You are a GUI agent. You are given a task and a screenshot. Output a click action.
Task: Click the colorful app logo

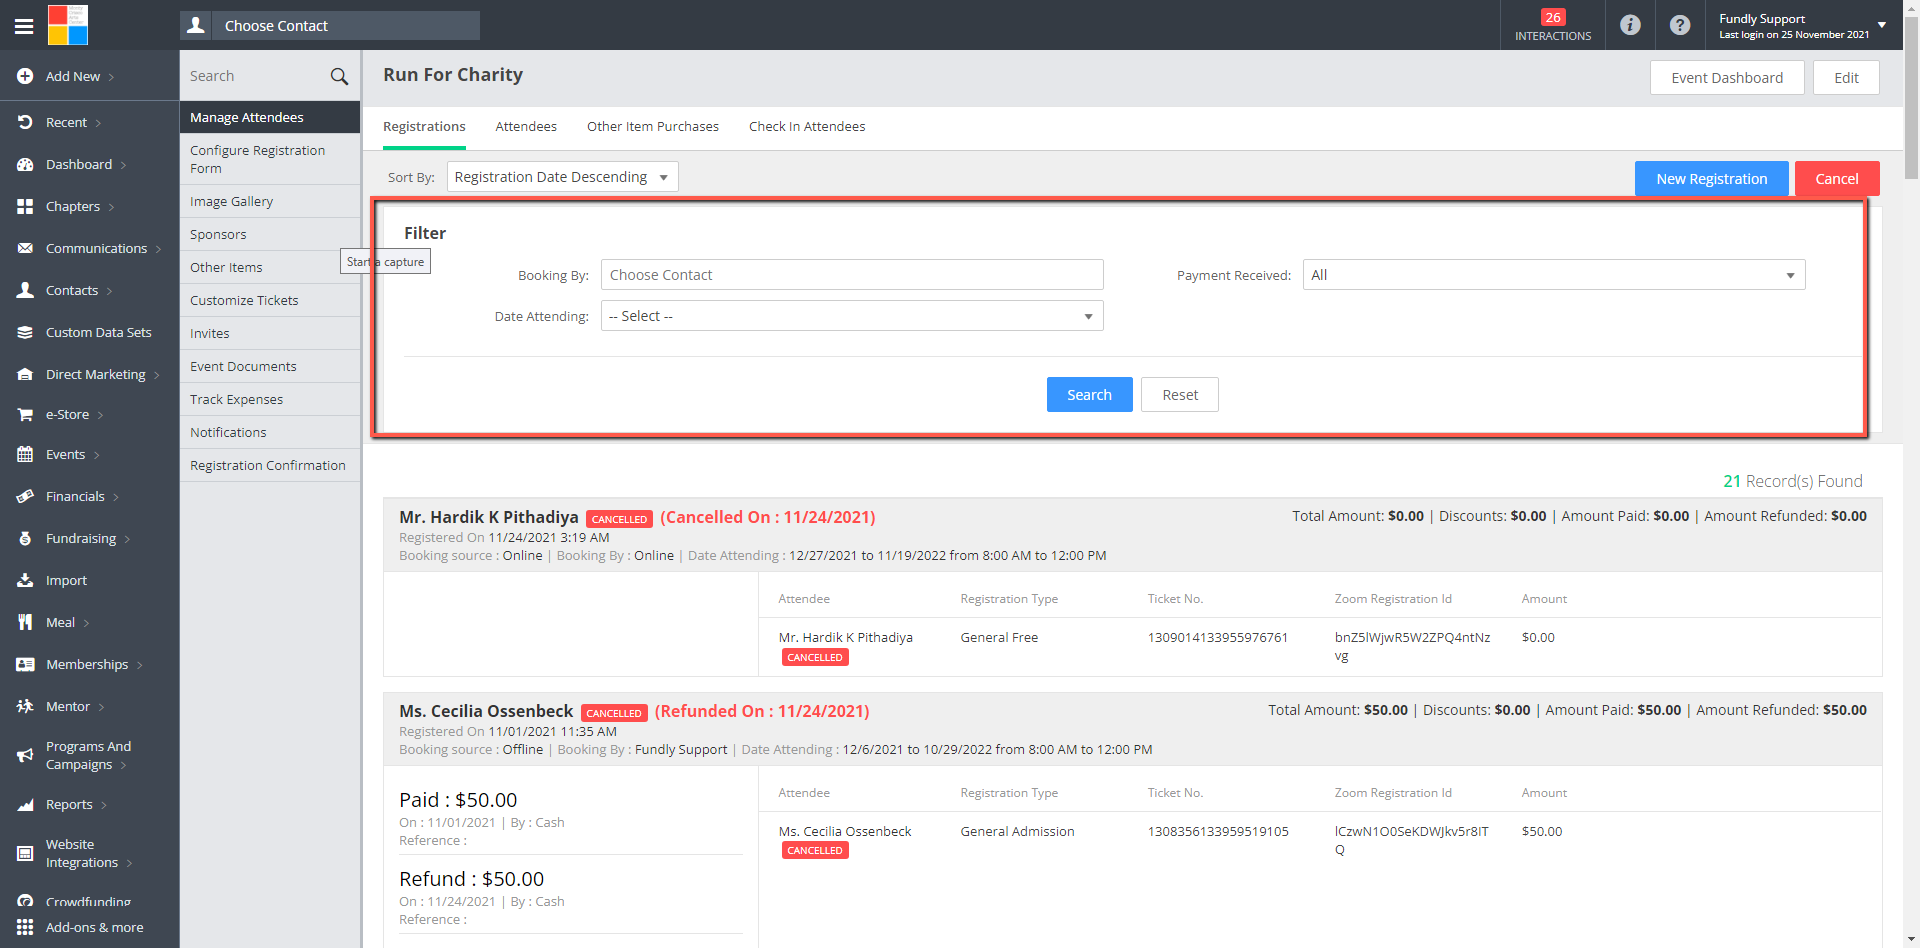(x=68, y=25)
